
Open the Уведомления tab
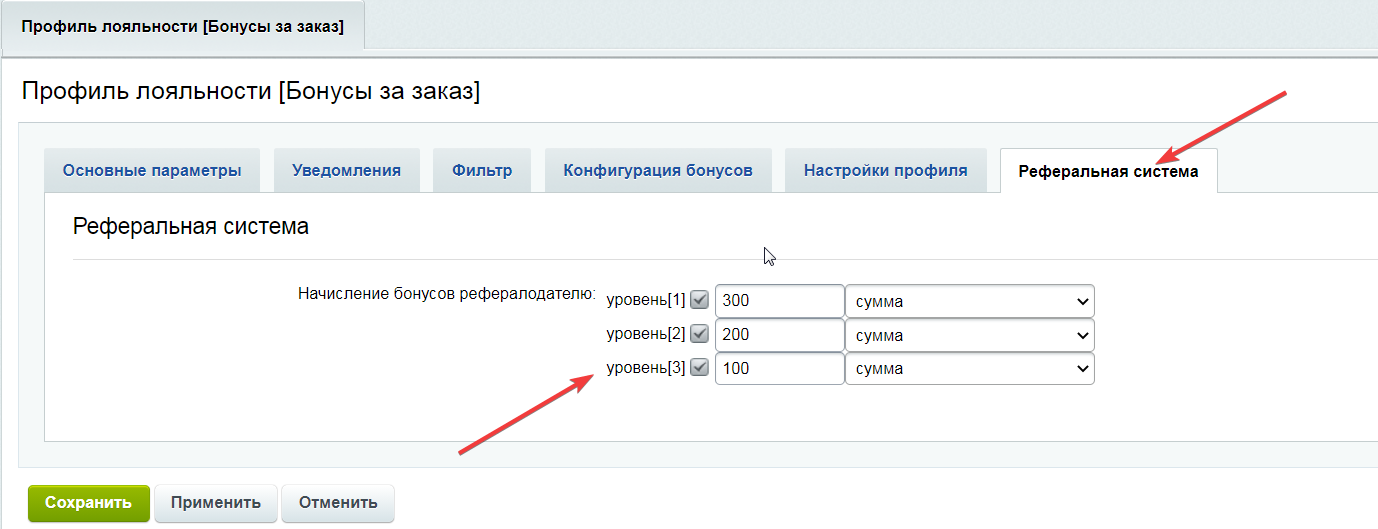pyautogui.click(x=346, y=170)
